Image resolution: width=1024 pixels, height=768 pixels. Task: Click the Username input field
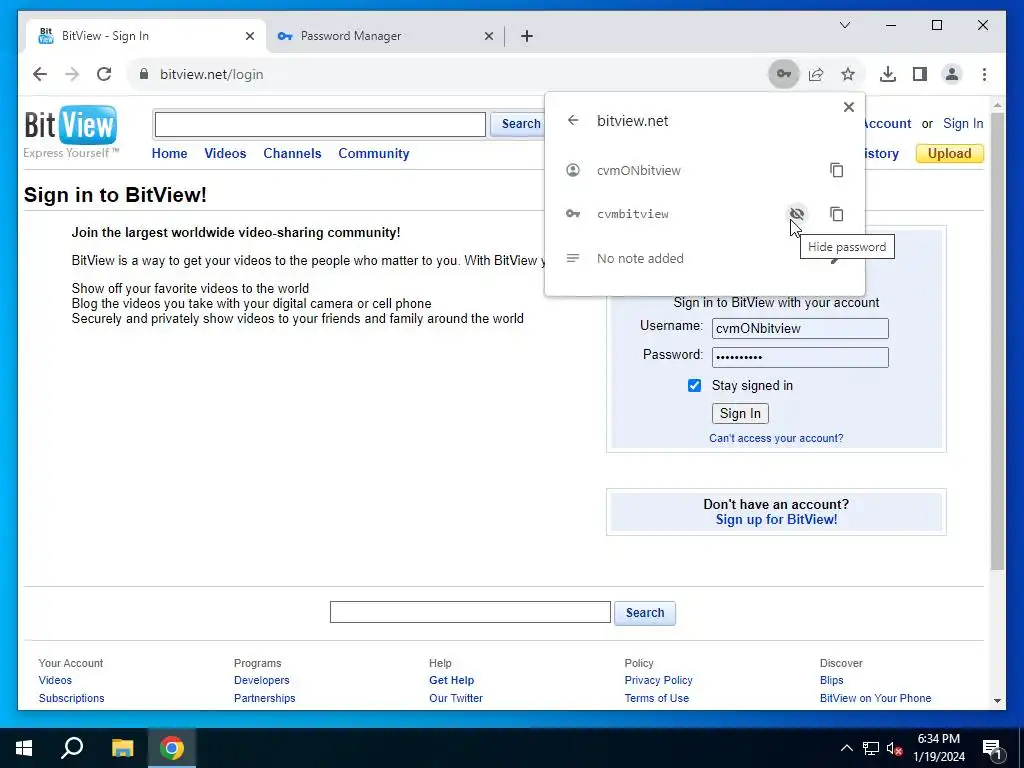point(800,328)
